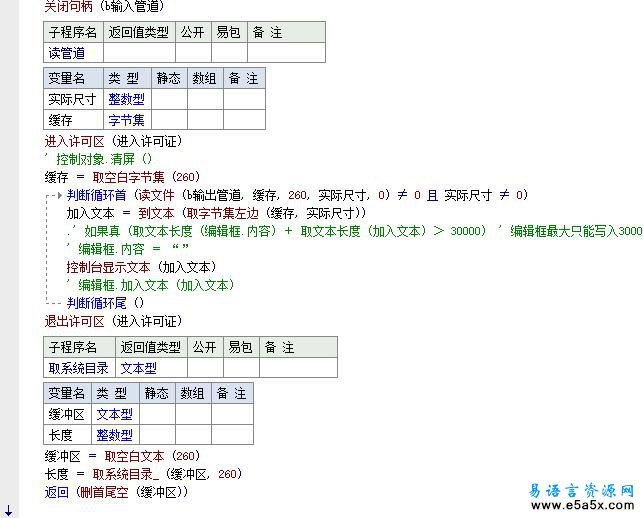Screen dimensions: 643x518
Task: Click the comment line 编辑框.内容 = “”
Action: (128, 249)
